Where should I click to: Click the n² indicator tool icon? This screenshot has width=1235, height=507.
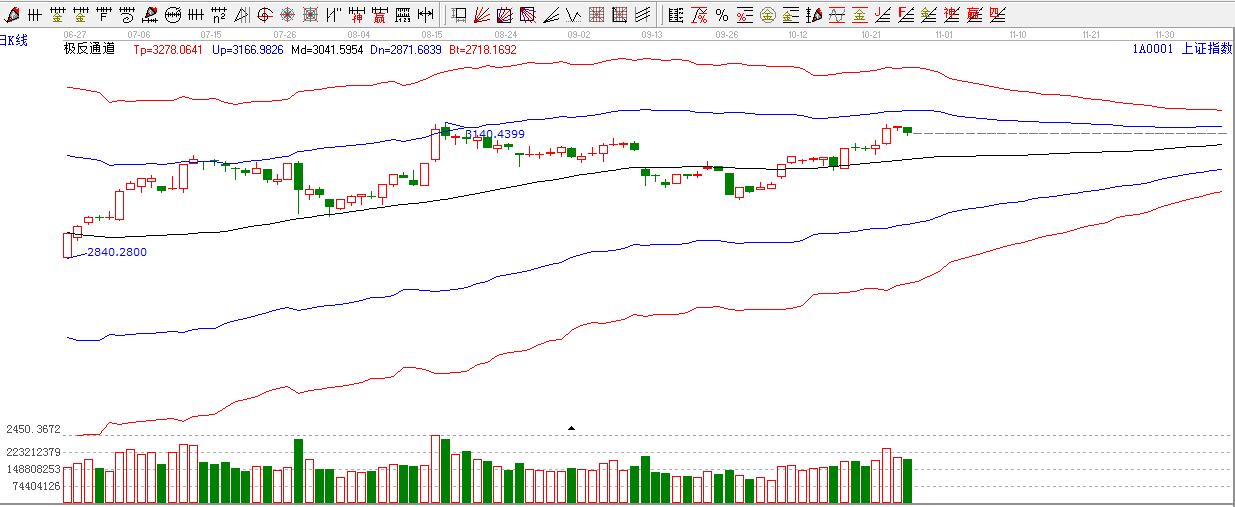click(x=219, y=15)
